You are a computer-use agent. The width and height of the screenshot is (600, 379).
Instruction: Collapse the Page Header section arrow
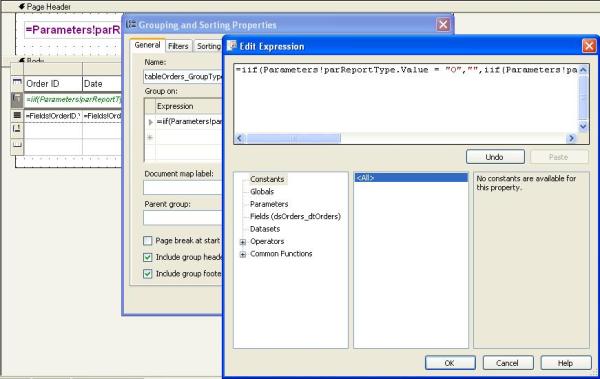coord(22,6)
